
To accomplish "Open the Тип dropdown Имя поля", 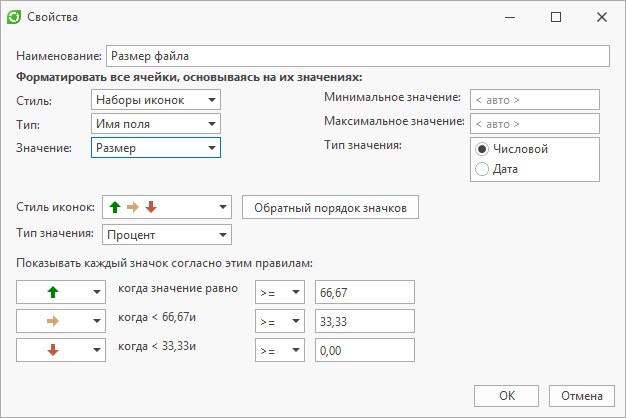I will [156, 124].
